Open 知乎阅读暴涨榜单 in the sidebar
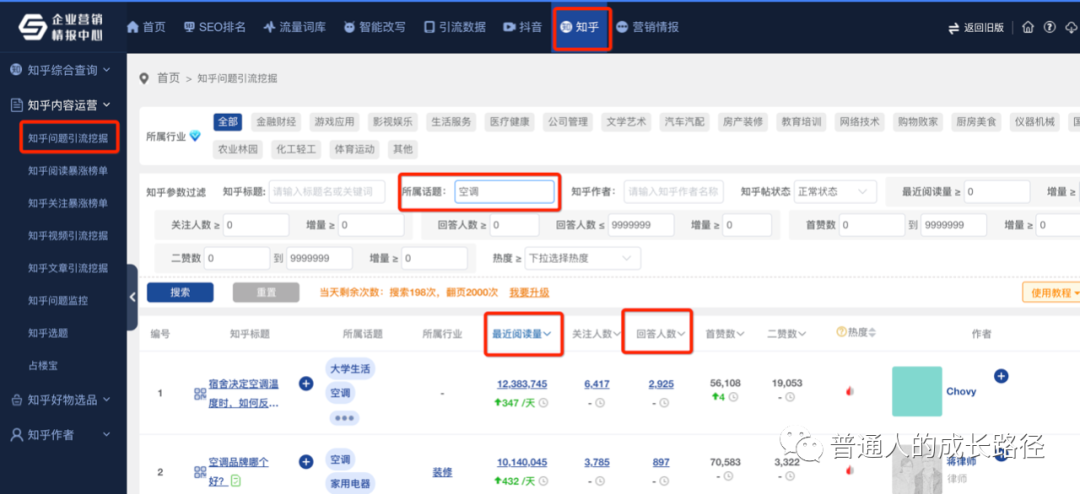The image size is (1080, 494). (x=68, y=171)
